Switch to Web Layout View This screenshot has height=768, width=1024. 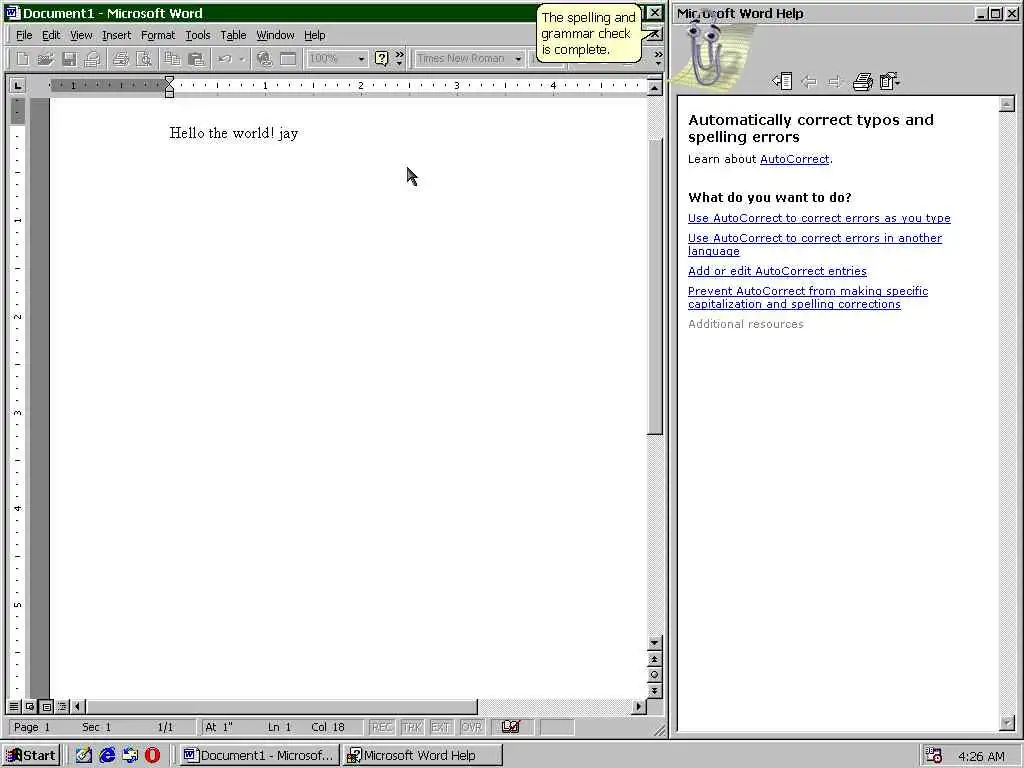point(30,706)
